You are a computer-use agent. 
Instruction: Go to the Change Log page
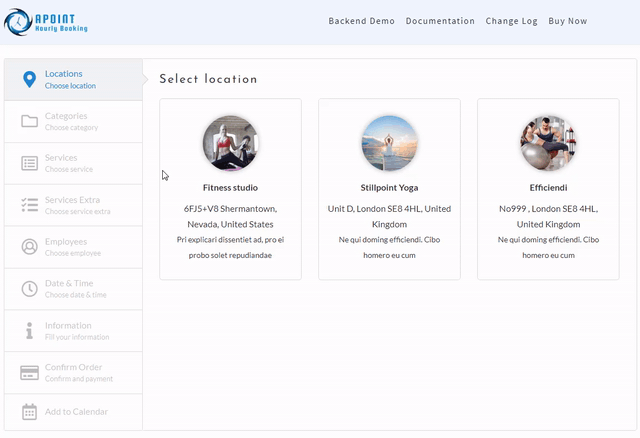(x=511, y=21)
